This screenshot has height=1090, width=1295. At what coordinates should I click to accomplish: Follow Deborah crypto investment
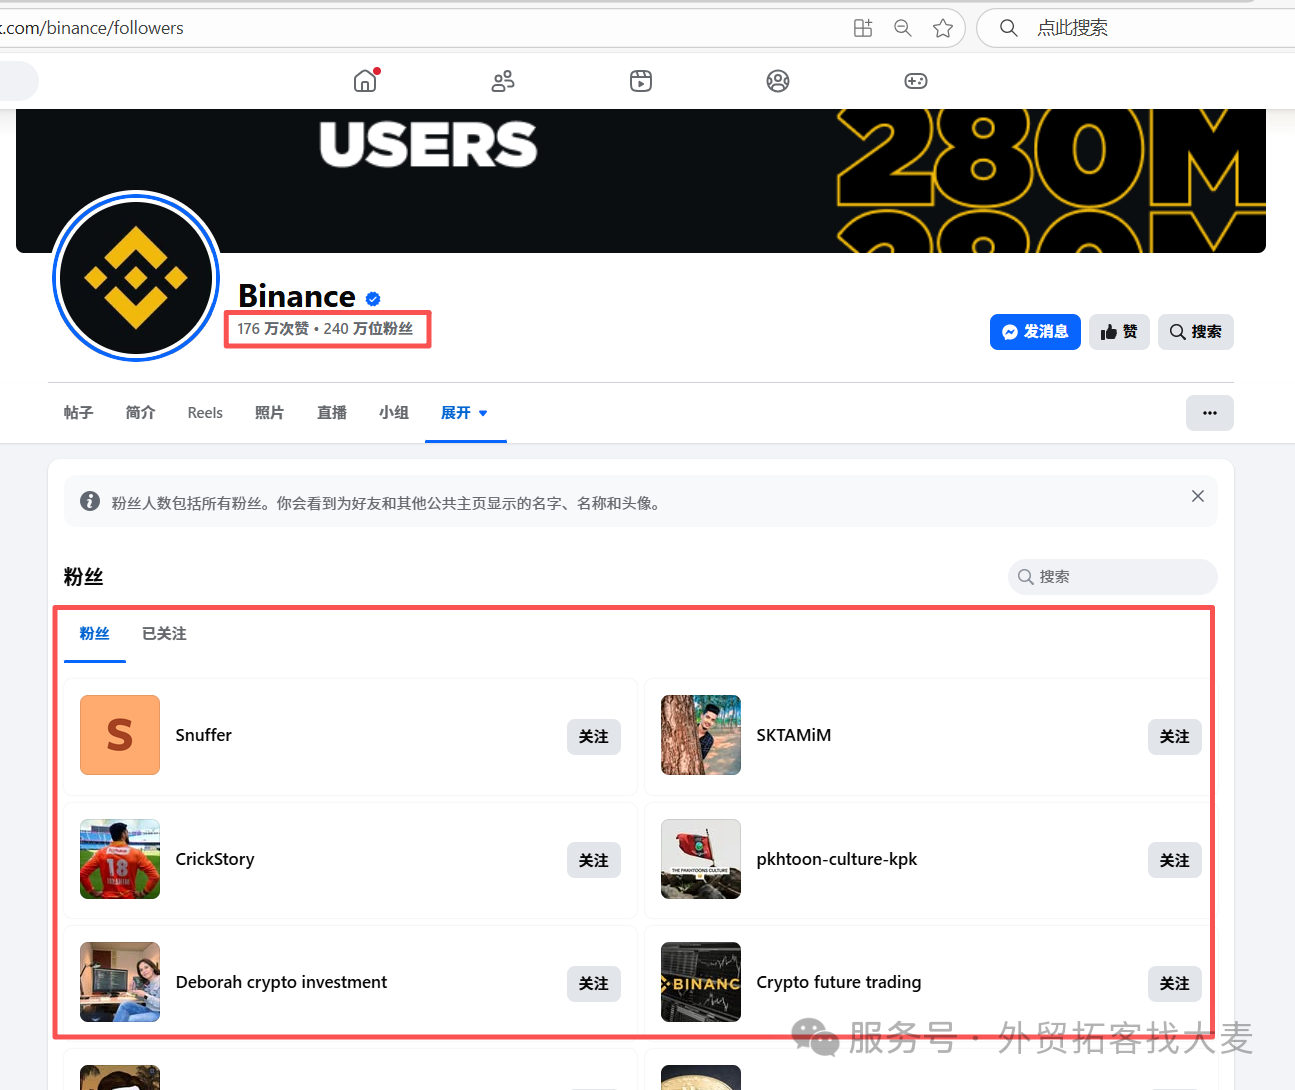pyautogui.click(x=594, y=984)
